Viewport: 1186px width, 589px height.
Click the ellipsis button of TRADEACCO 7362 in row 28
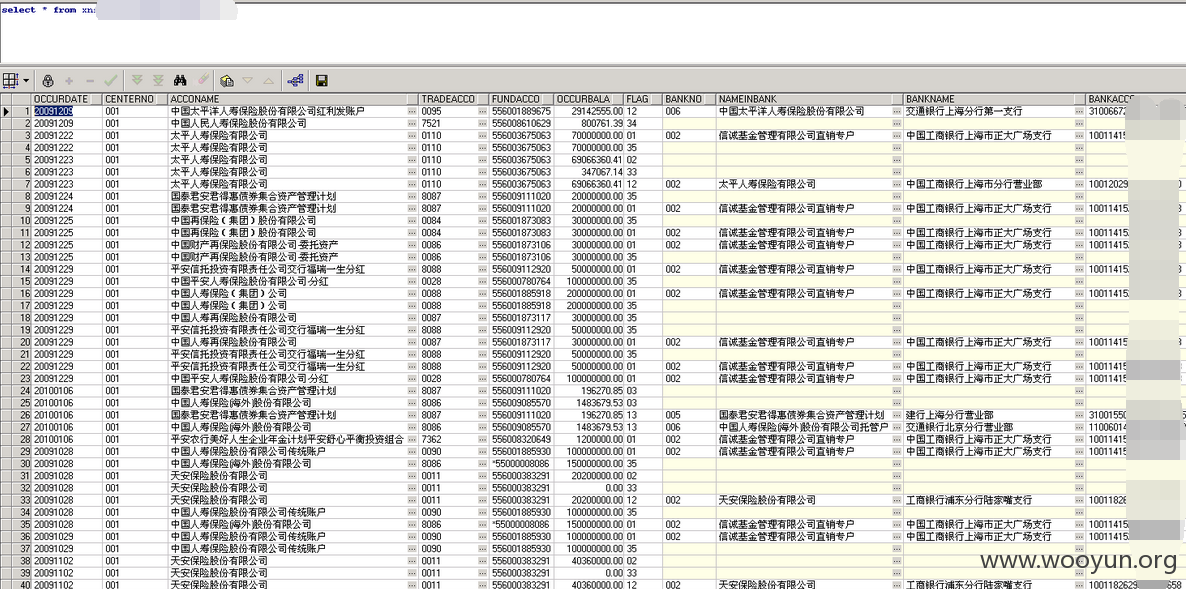(x=483, y=439)
